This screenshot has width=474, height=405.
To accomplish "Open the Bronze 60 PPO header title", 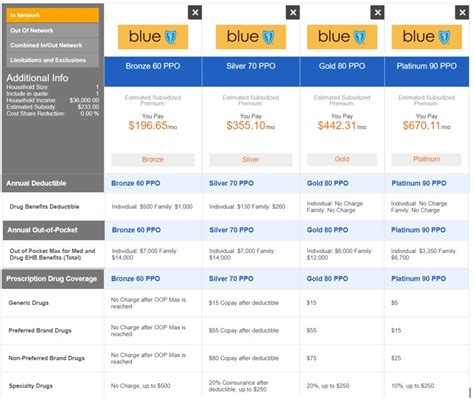I will (x=153, y=66).
